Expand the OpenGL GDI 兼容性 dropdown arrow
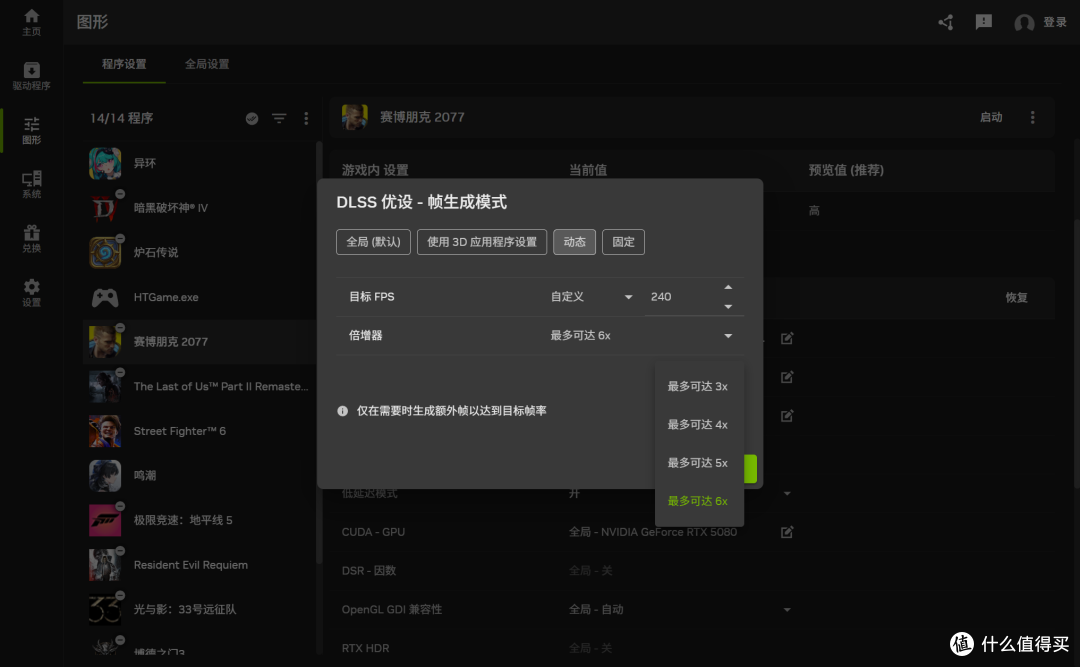The height and width of the screenshot is (667, 1080). point(787,610)
